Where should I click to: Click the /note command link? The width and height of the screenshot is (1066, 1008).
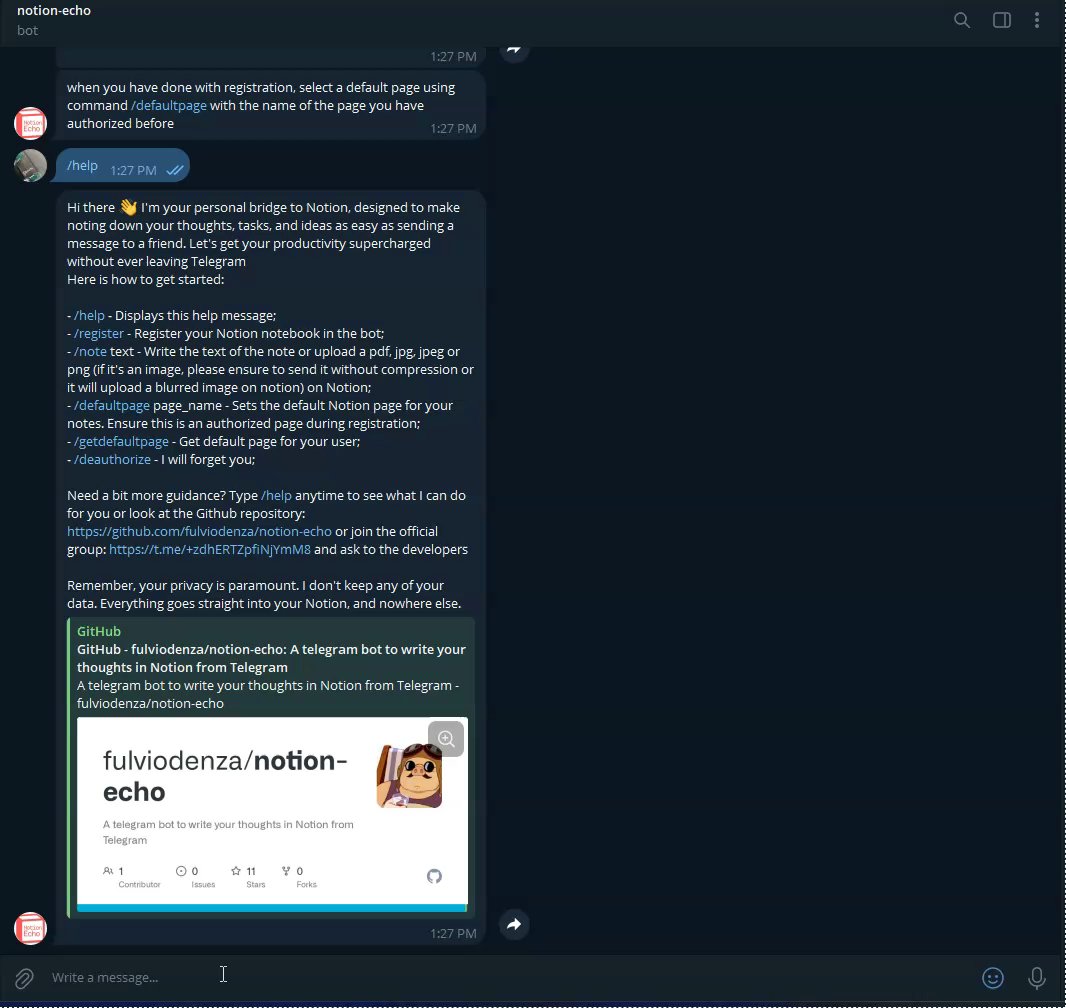tap(90, 351)
